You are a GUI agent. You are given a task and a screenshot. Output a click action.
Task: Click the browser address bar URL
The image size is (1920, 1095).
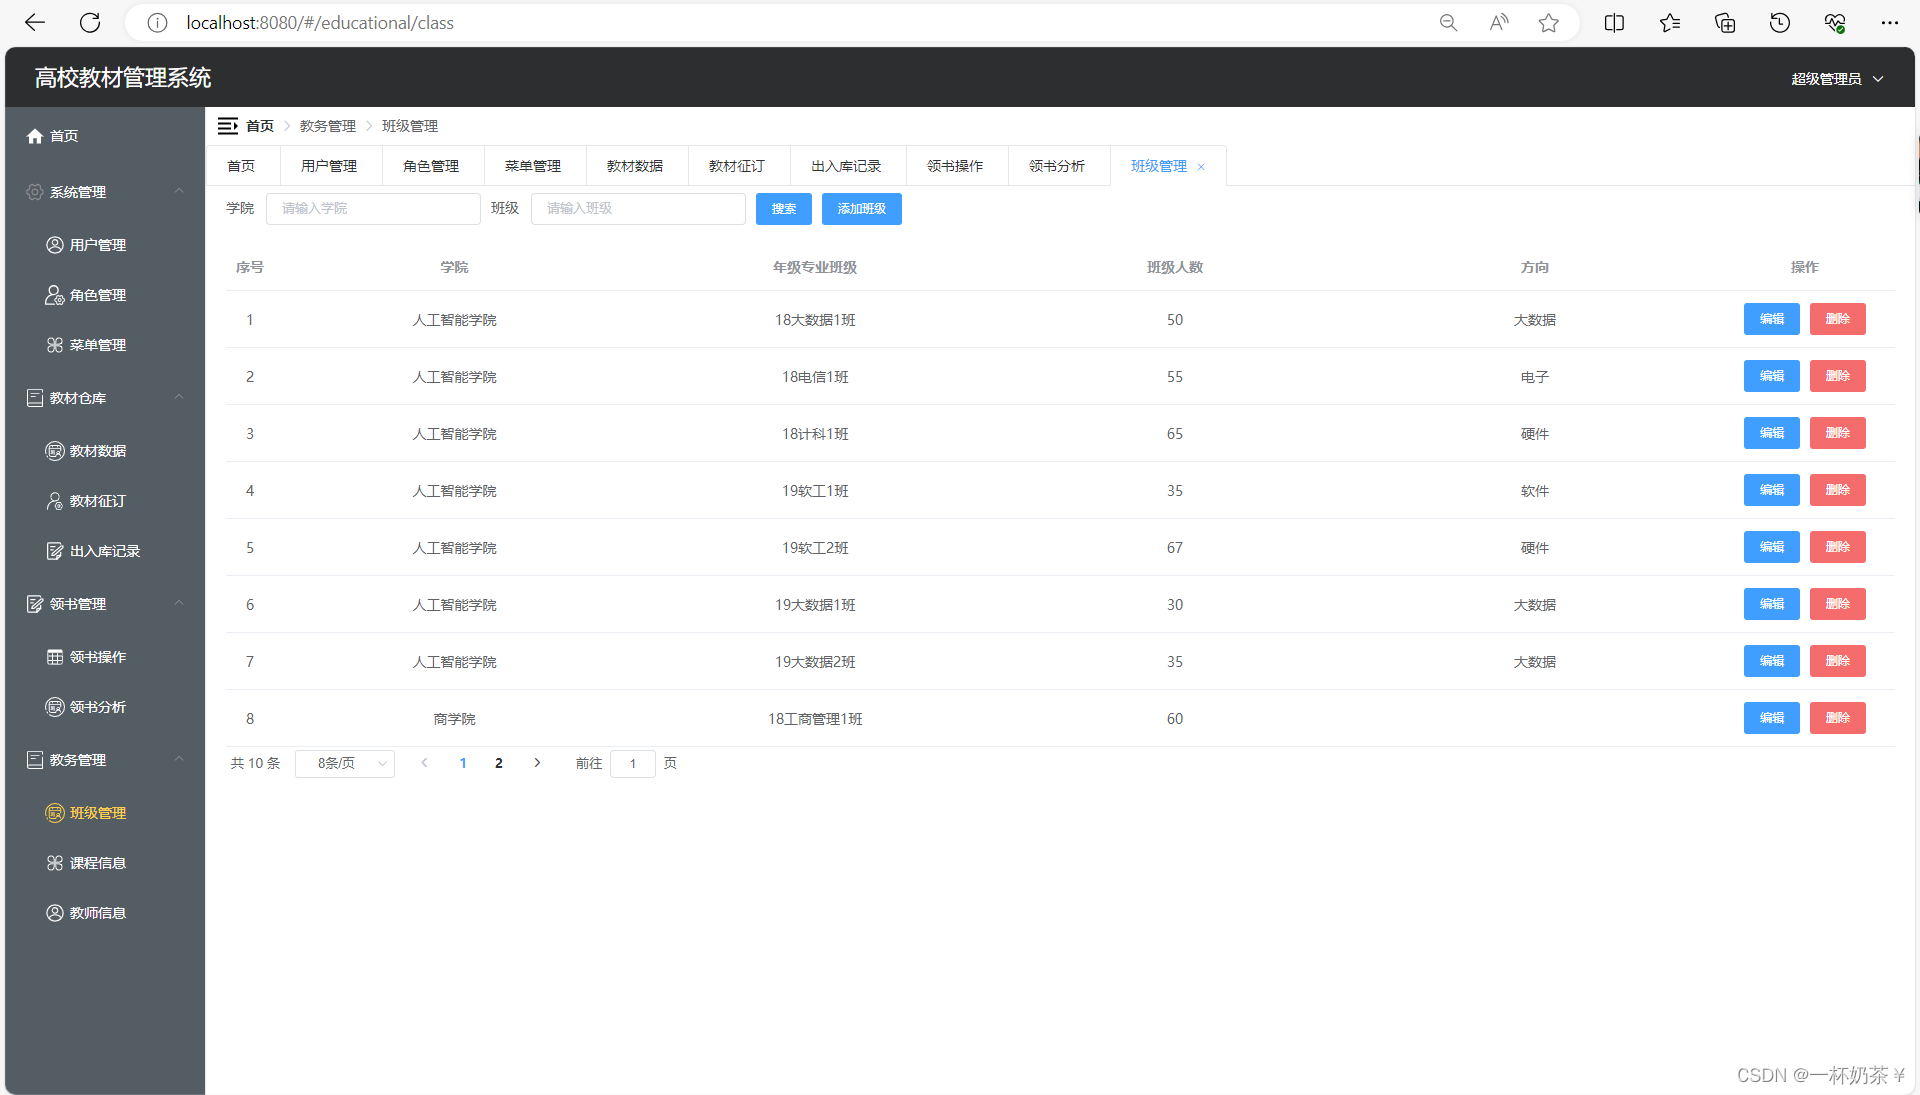[320, 23]
